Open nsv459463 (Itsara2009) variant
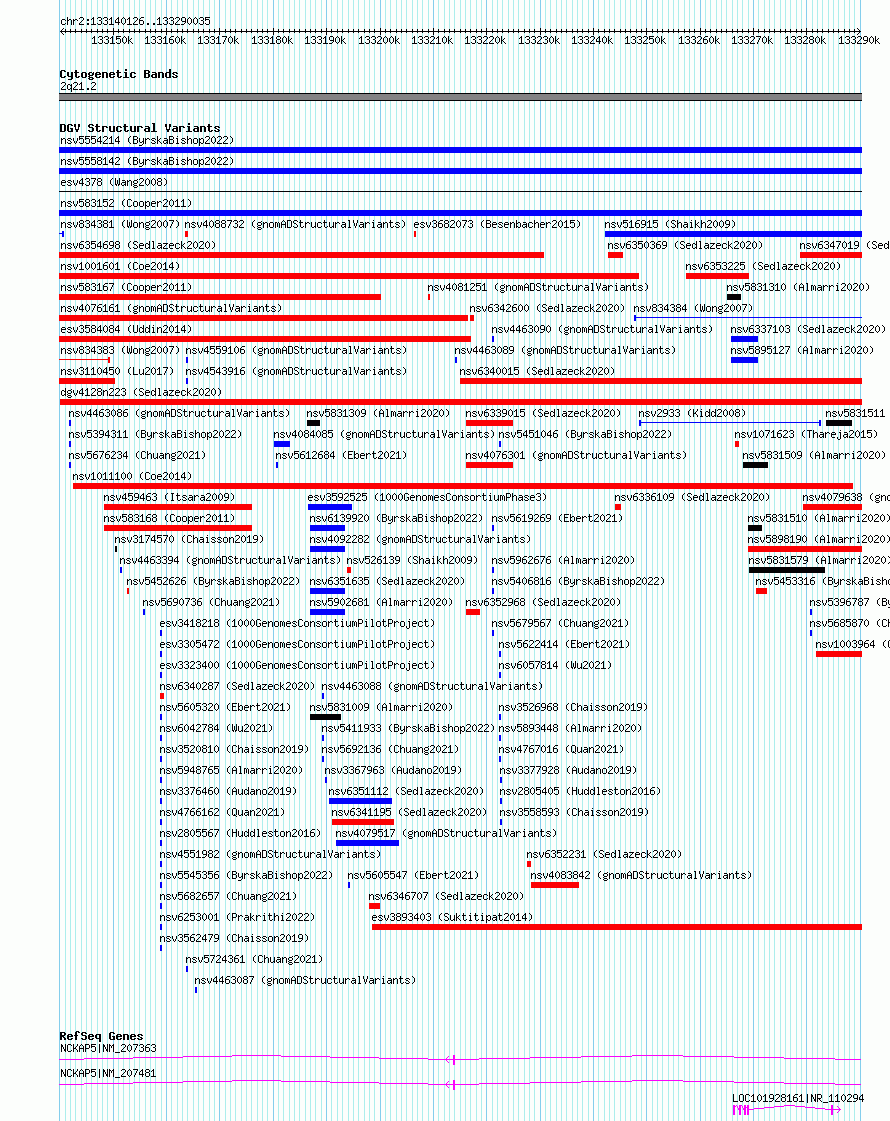Image resolution: width=890 pixels, height=1121 pixels. (x=169, y=497)
